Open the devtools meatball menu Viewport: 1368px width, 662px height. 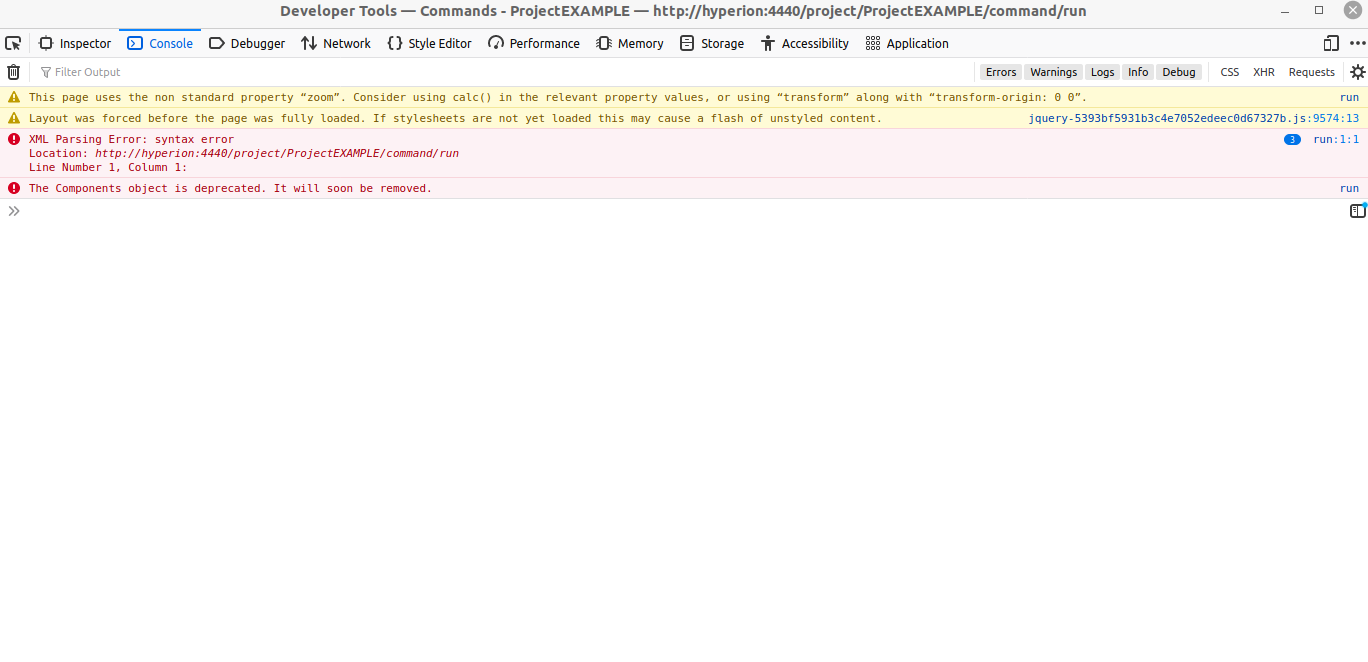click(x=1357, y=43)
